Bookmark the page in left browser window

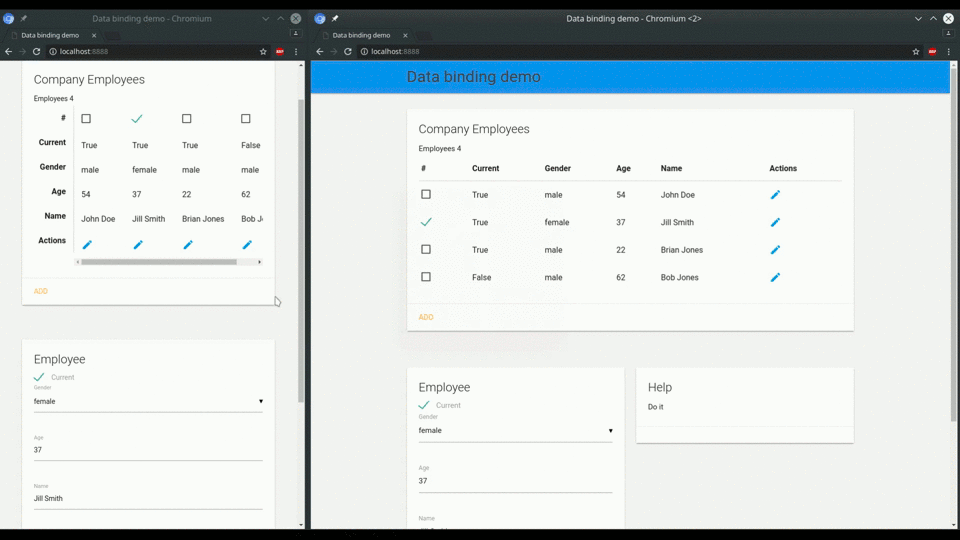[x=263, y=51]
